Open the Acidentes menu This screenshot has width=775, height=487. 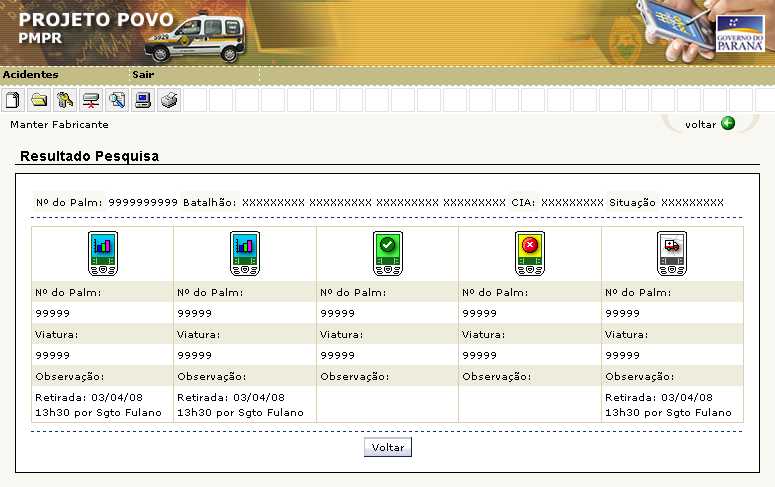coord(31,75)
